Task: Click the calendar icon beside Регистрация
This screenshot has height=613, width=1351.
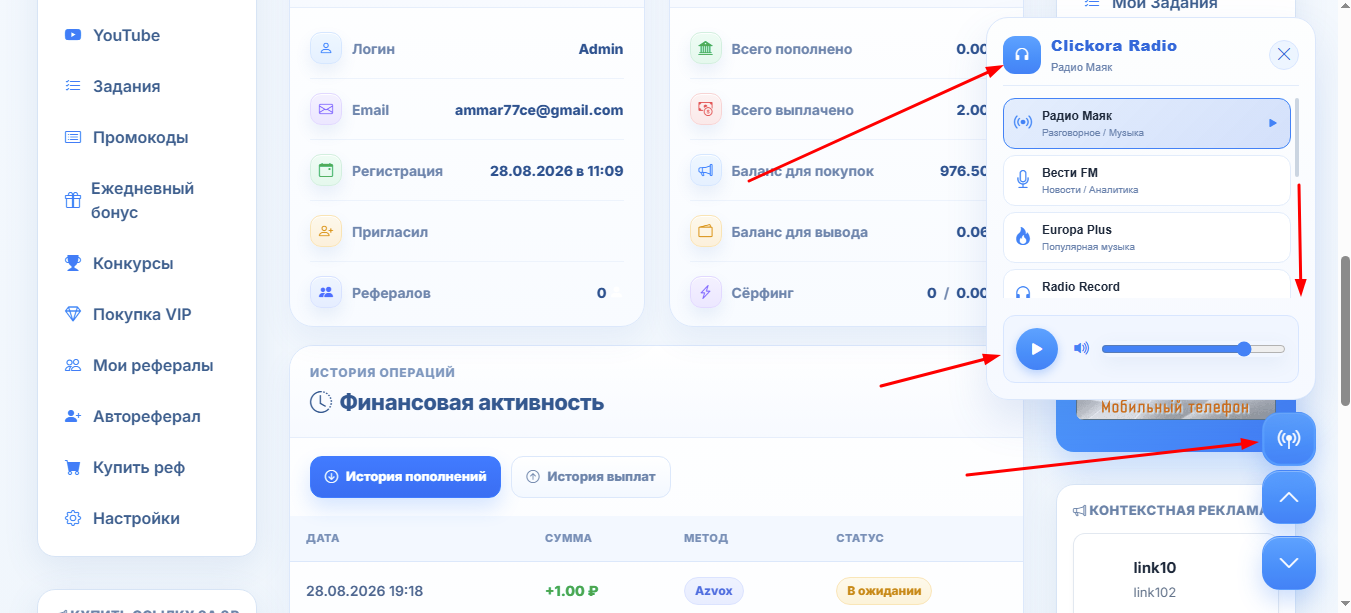Action: coord(326,170)
